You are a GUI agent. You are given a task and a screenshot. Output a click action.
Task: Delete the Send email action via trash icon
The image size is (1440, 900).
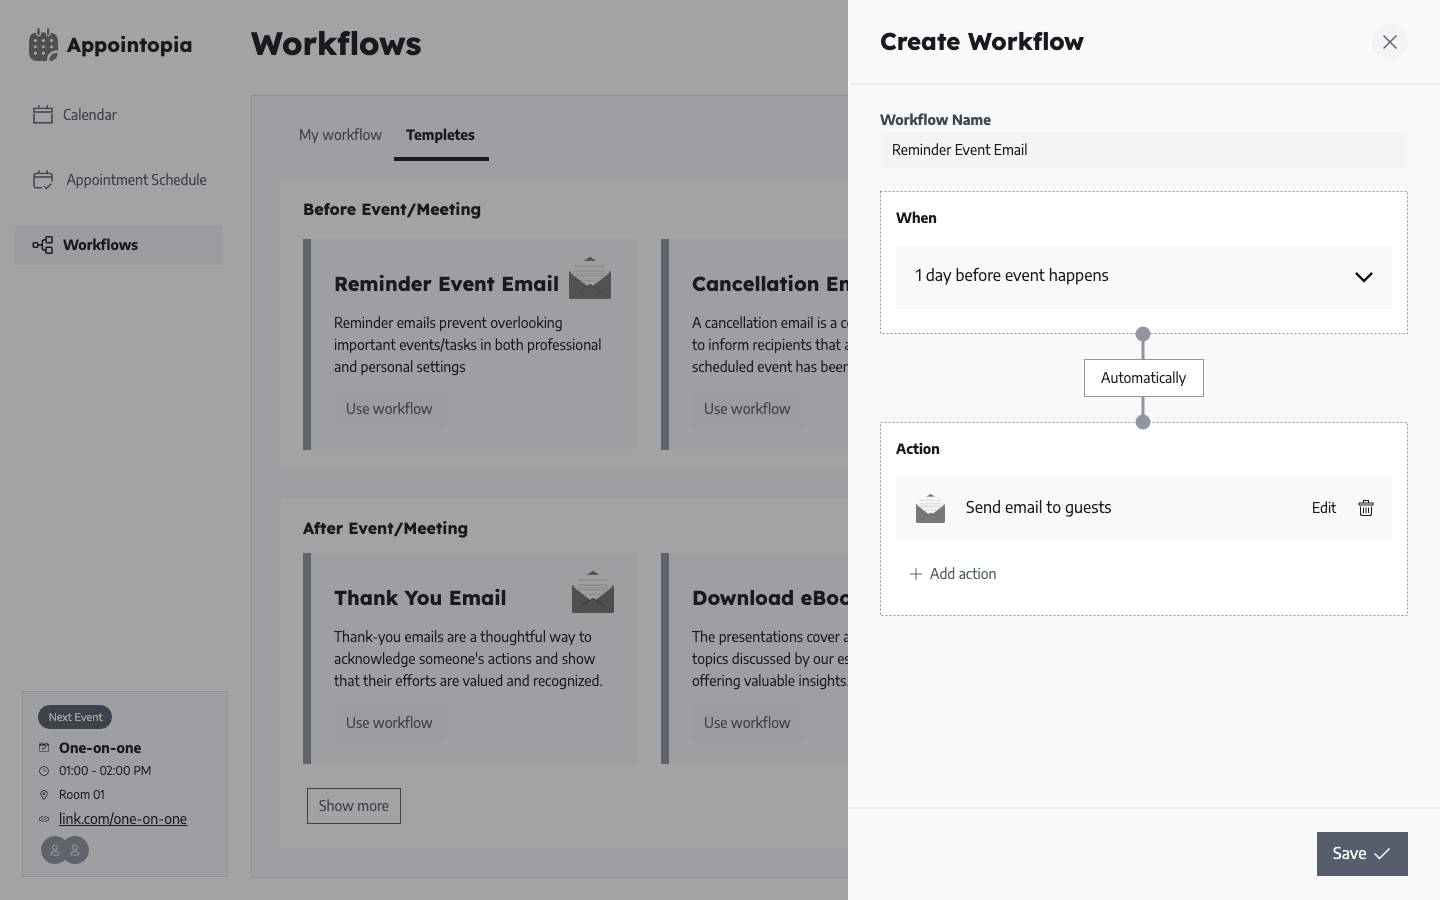point(1365,508)
